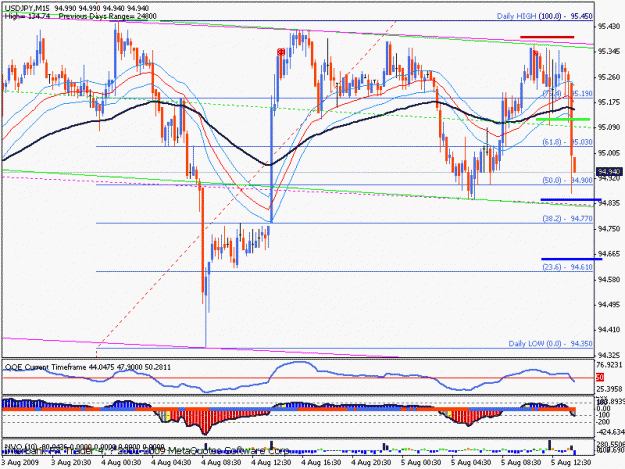The height and width of the screenshot is (469, 625).
Task: Click the 5 Aug 12:30 time axis label
Action: click(571, 462)
